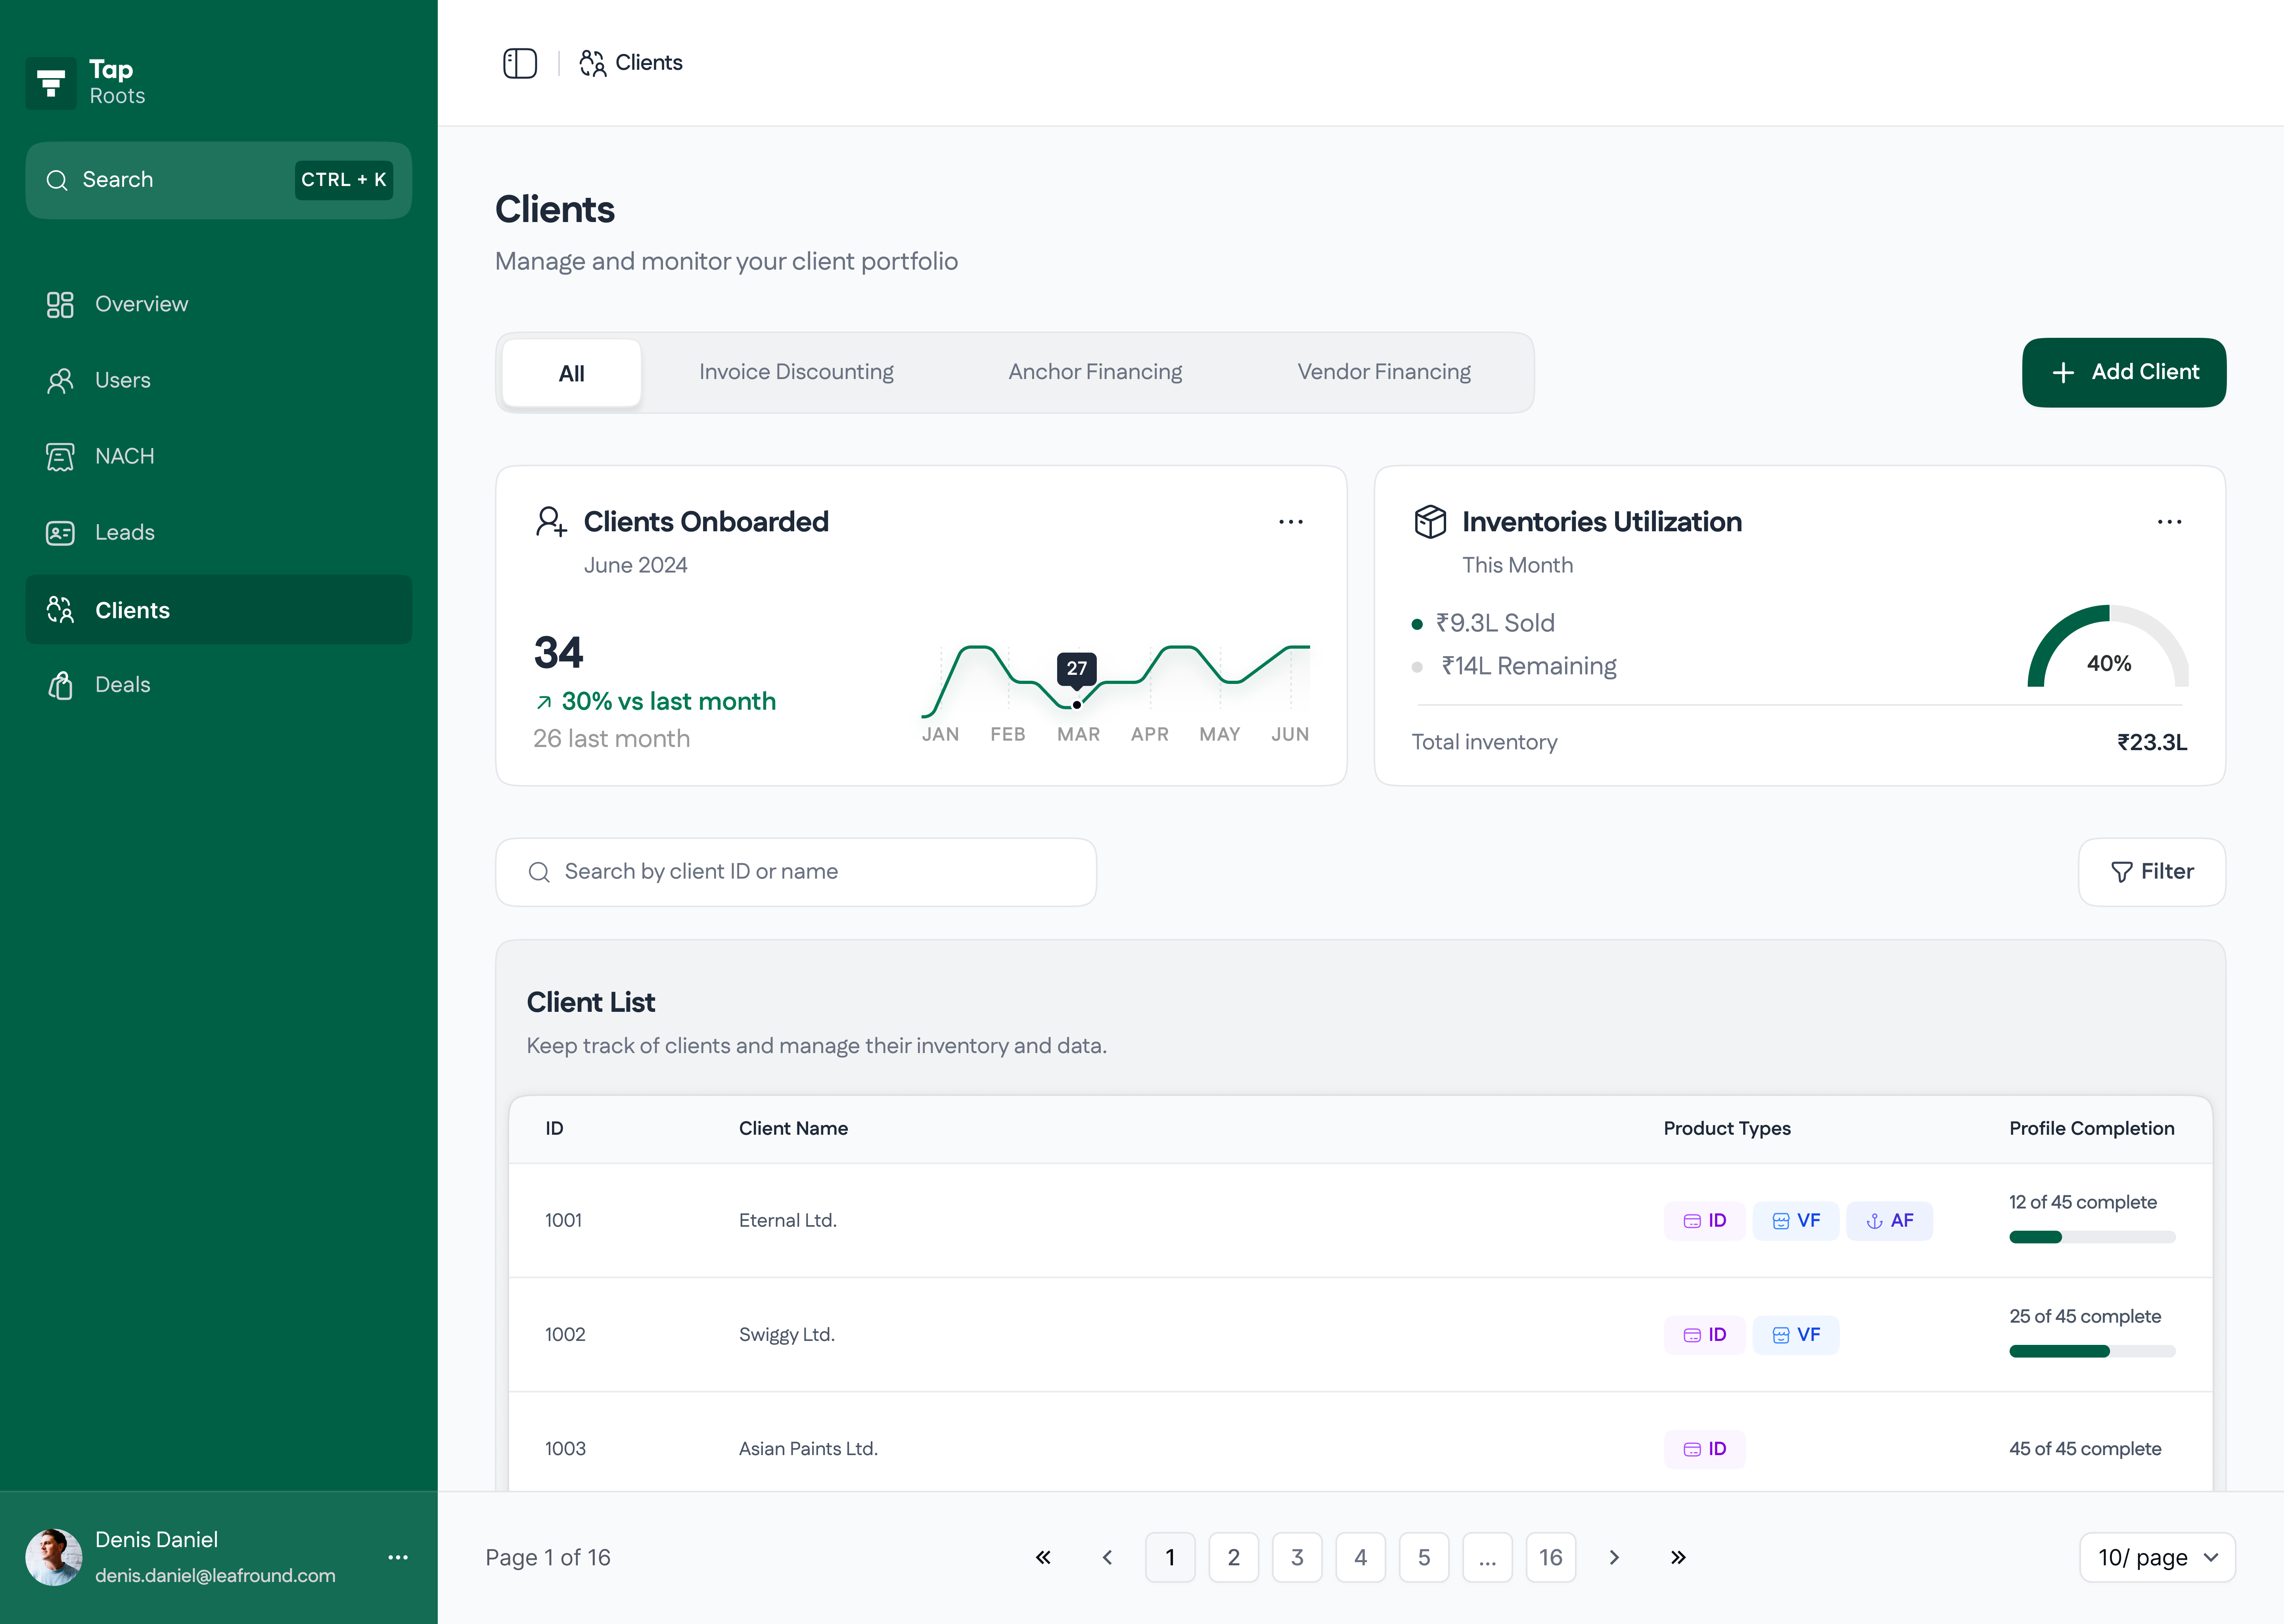
Task: Switch to the Anchor Financing tab
Action: 1095,372
